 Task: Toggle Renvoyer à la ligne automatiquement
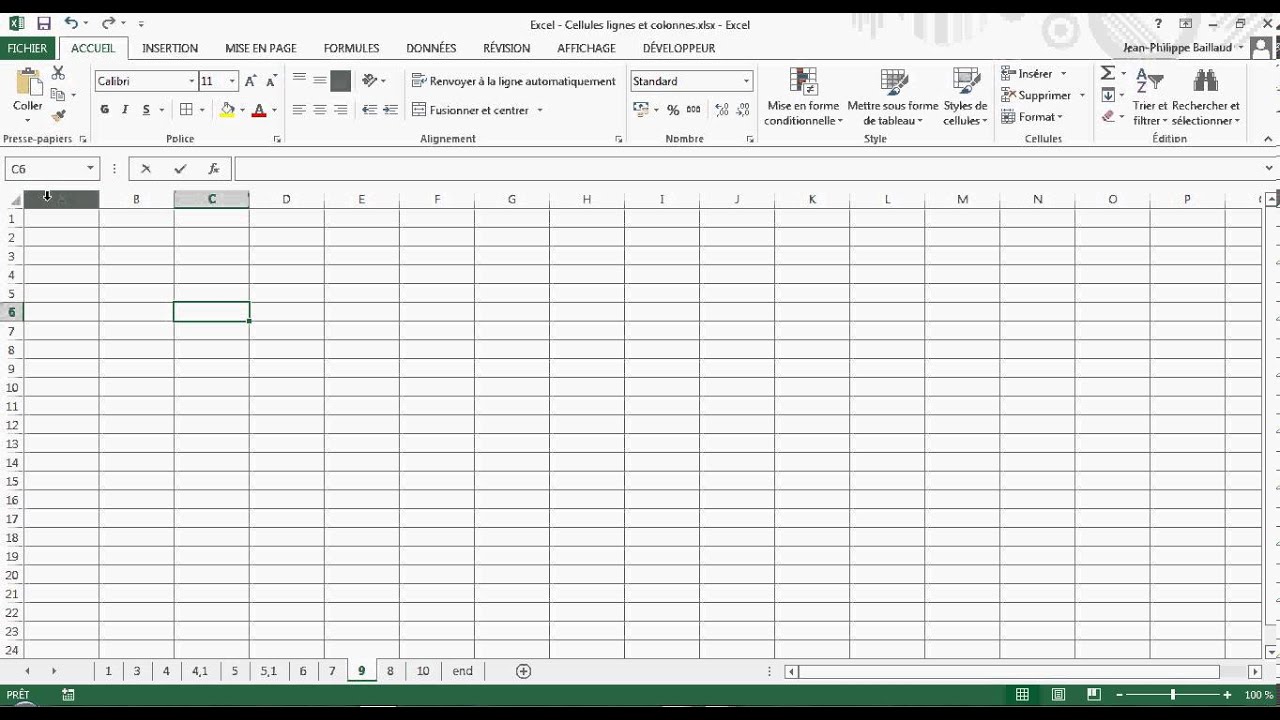513,81
